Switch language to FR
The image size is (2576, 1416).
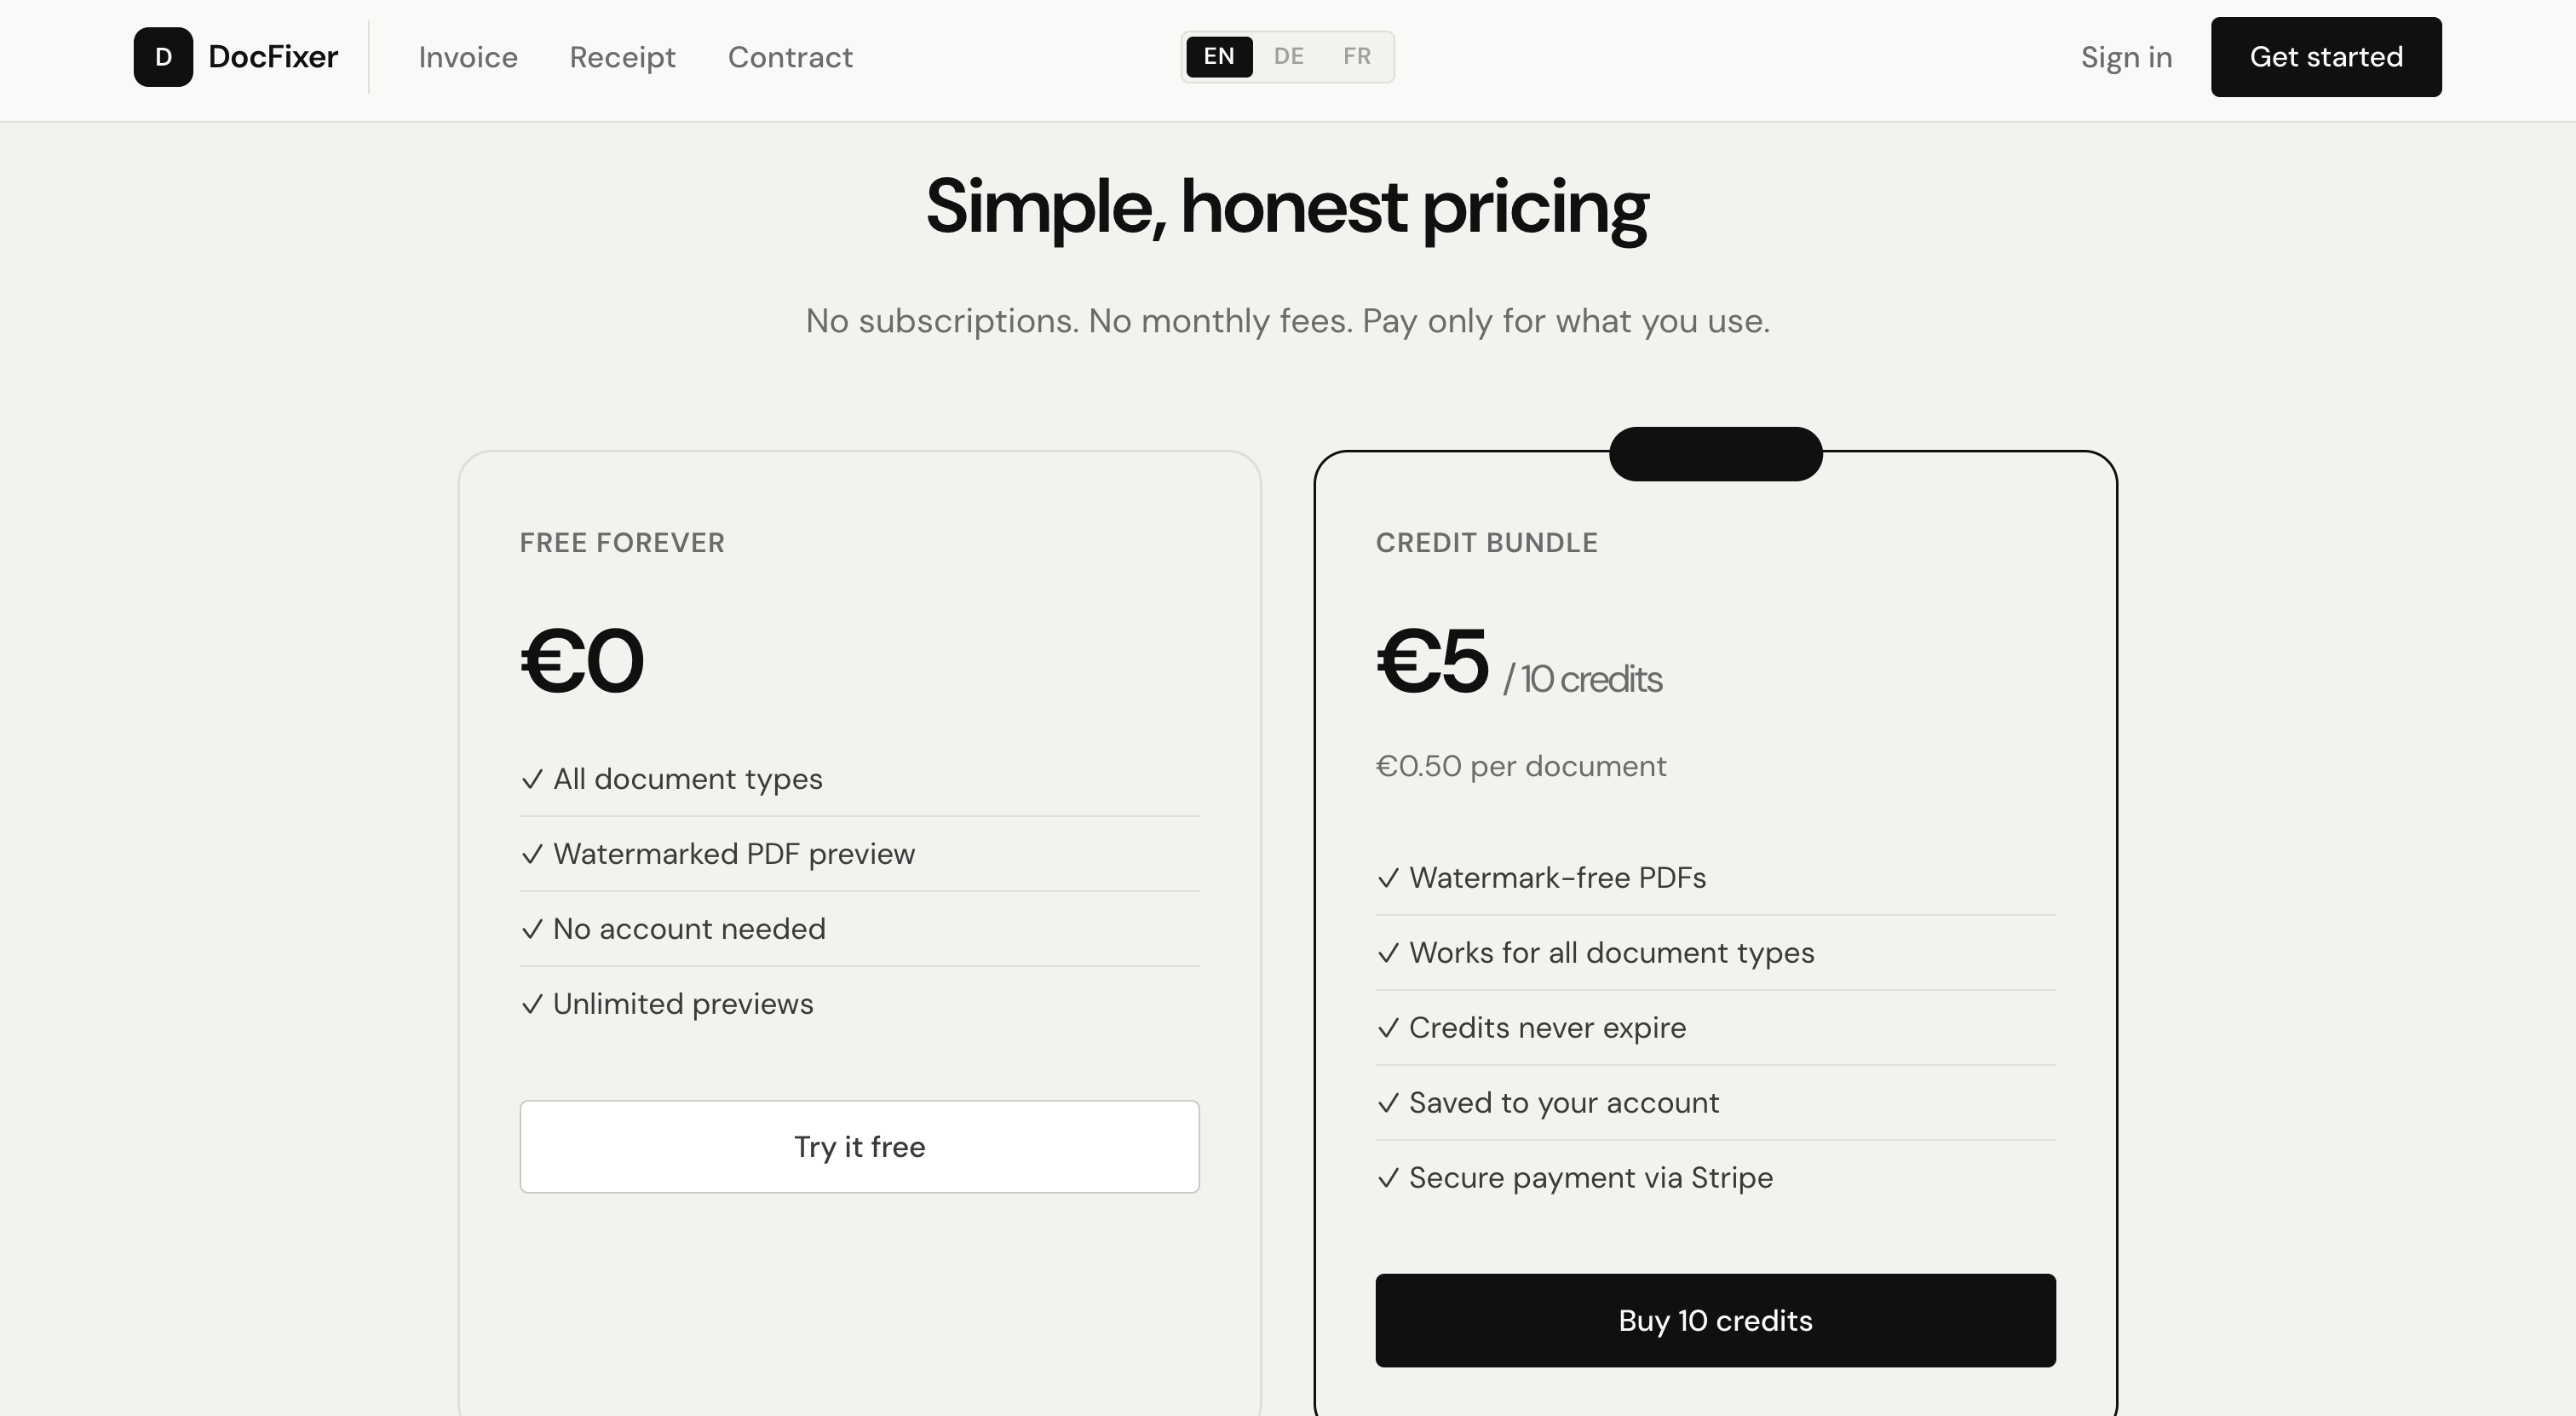[x=1356, y=56]
